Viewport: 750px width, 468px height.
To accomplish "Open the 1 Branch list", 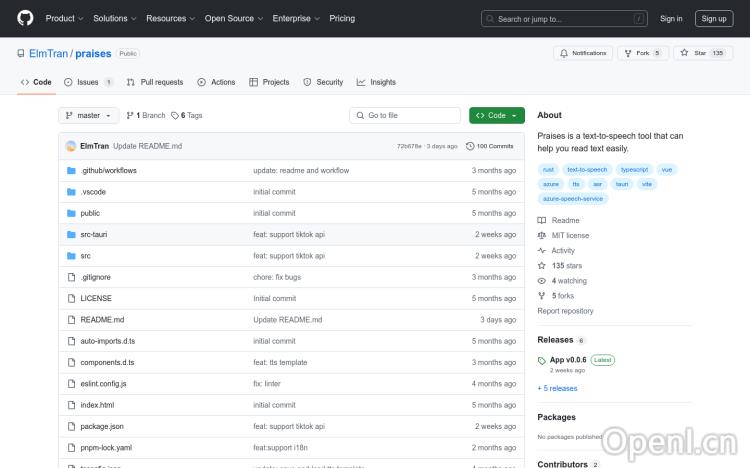I will (146, 116).
